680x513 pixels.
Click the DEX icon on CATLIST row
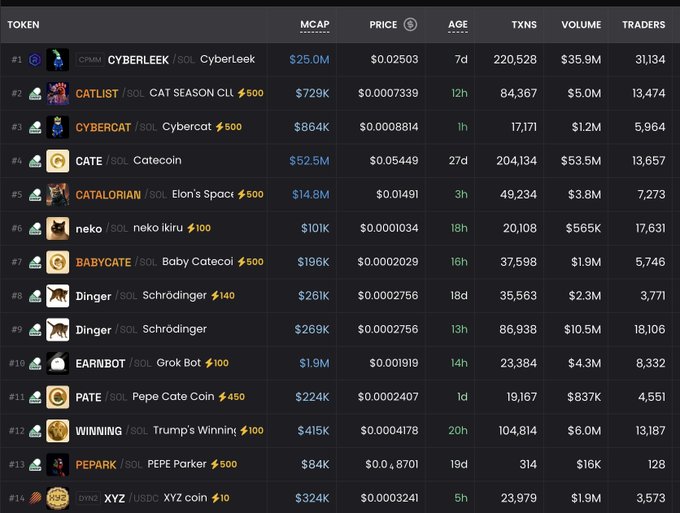35,93
